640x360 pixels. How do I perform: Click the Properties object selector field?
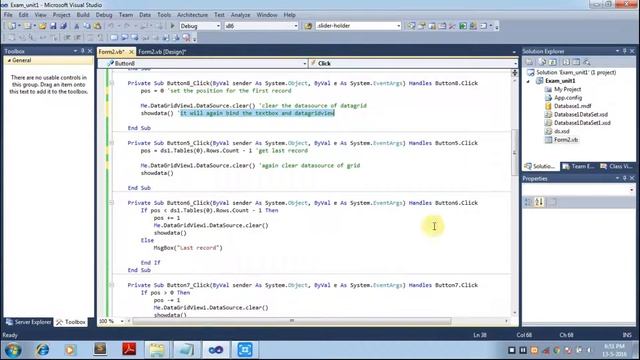tap(578, 190)
